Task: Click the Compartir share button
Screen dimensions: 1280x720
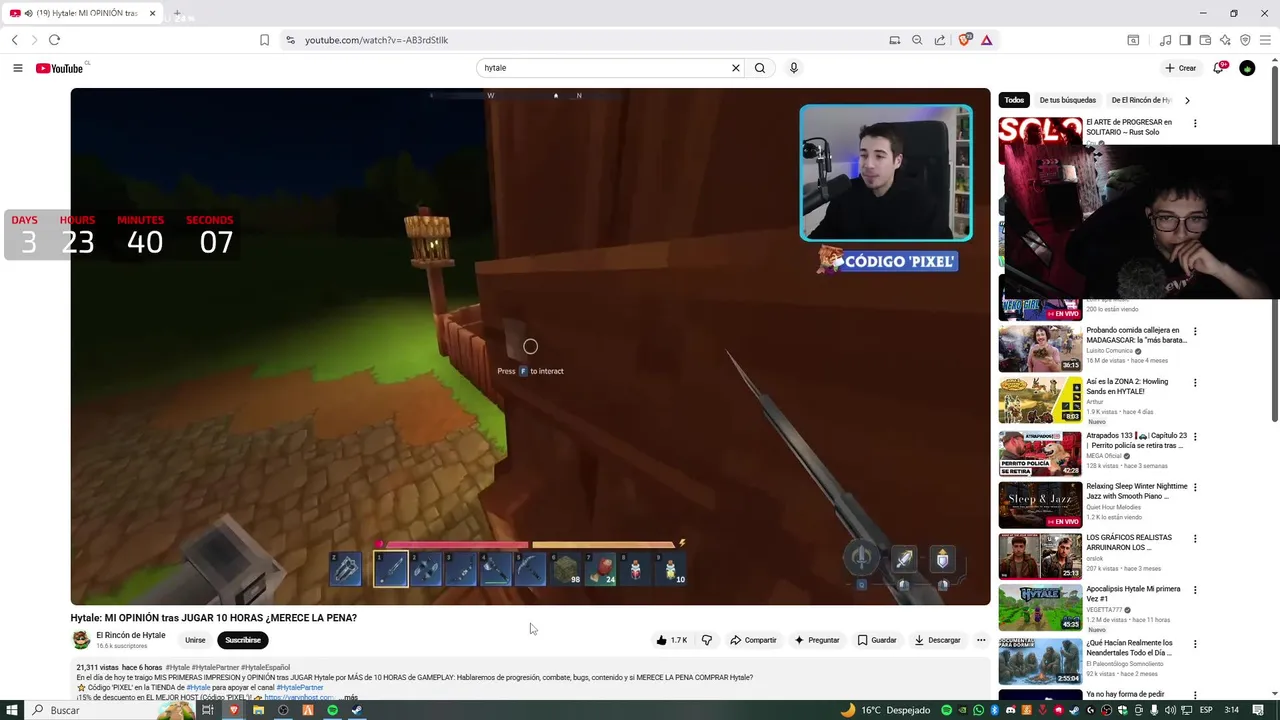Action: (753, 640)
